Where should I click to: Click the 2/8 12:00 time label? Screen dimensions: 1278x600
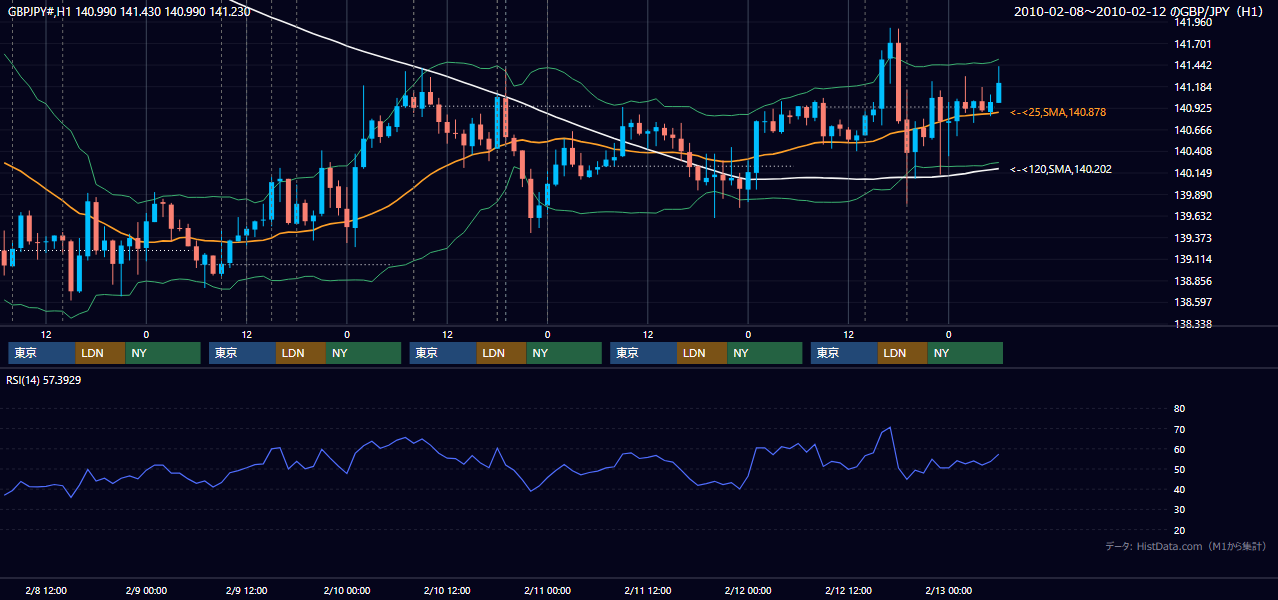[x=46, y=590]
